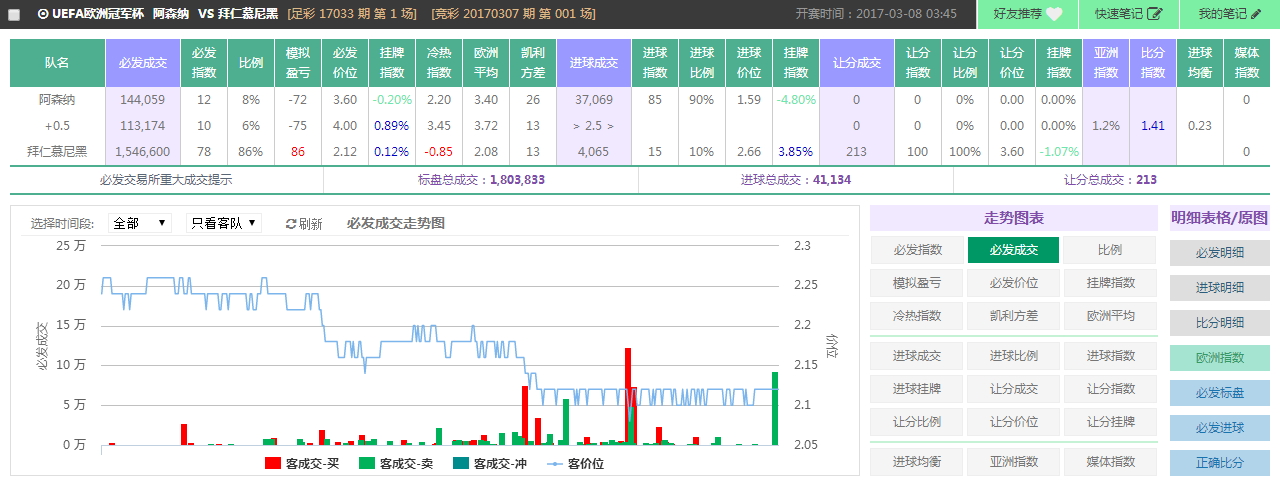Viewport: 1280px width, 482px height.
Task: Click the 让分成交 purple column header
Action: point(856,63)
